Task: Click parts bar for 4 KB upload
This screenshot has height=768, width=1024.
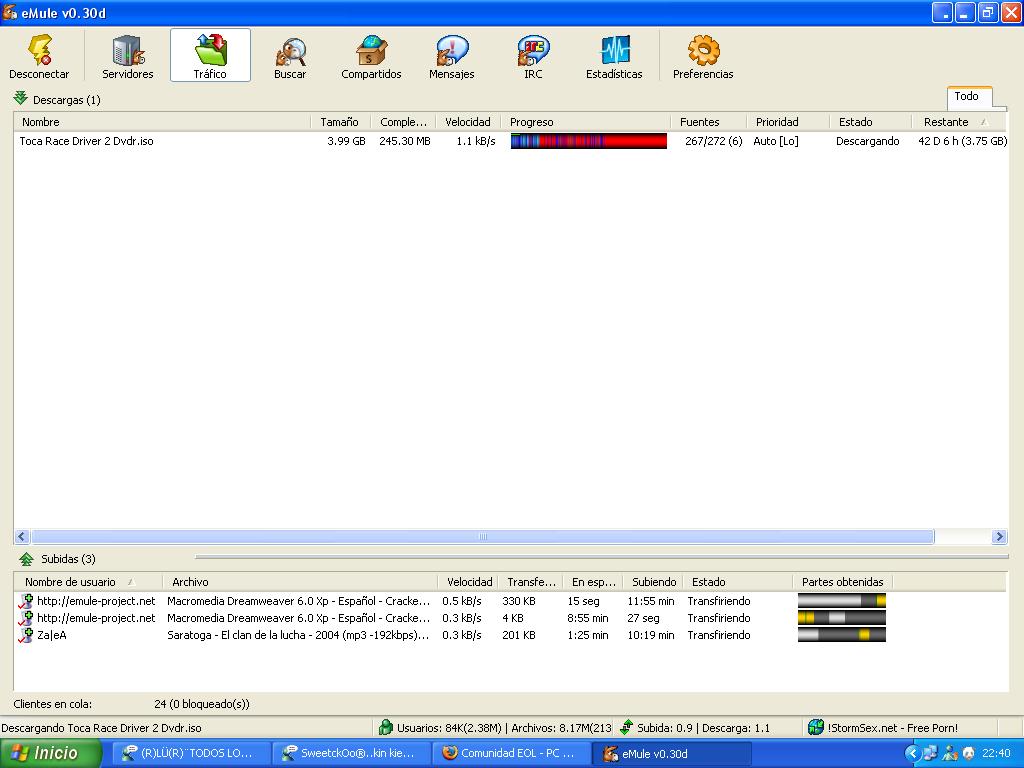Action: click(x=842, y=618)
